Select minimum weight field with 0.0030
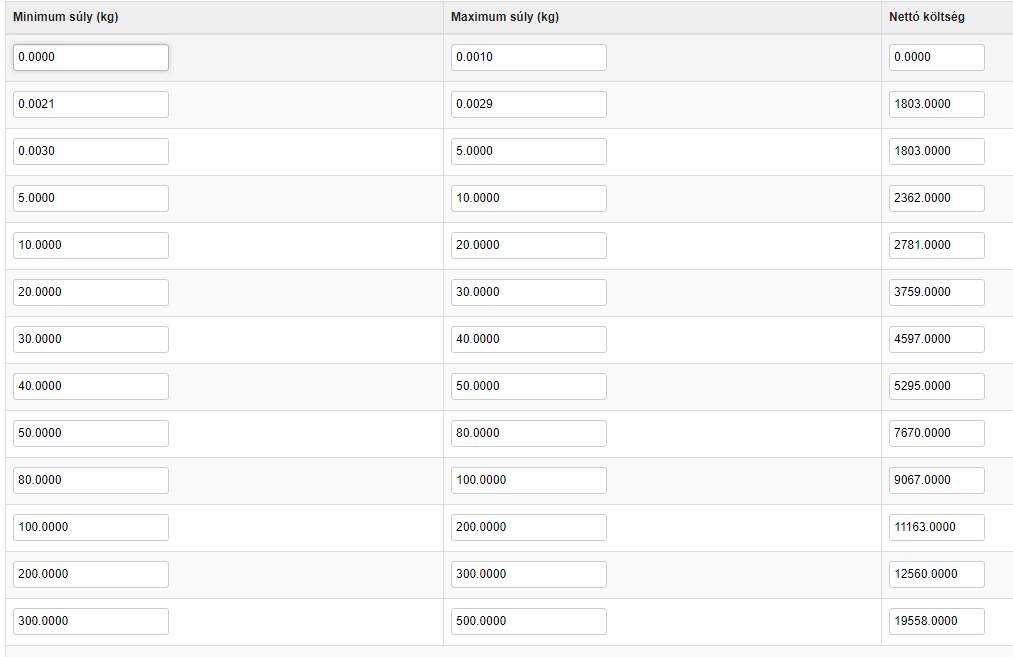The width and height of the screenshot is (1013, 657). [90, 151]
